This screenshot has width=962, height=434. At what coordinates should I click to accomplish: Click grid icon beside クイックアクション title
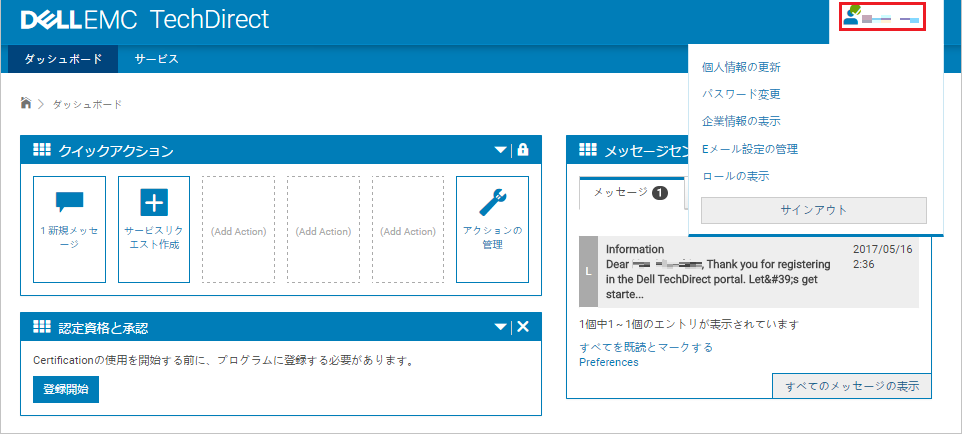pyautogui.click(x=41, y=150)
